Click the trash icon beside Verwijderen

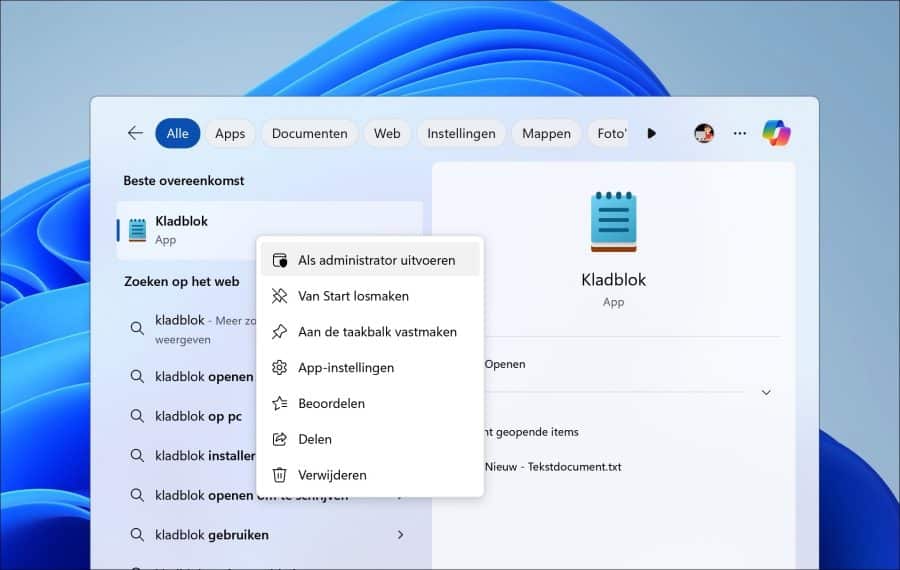(280, 475)
